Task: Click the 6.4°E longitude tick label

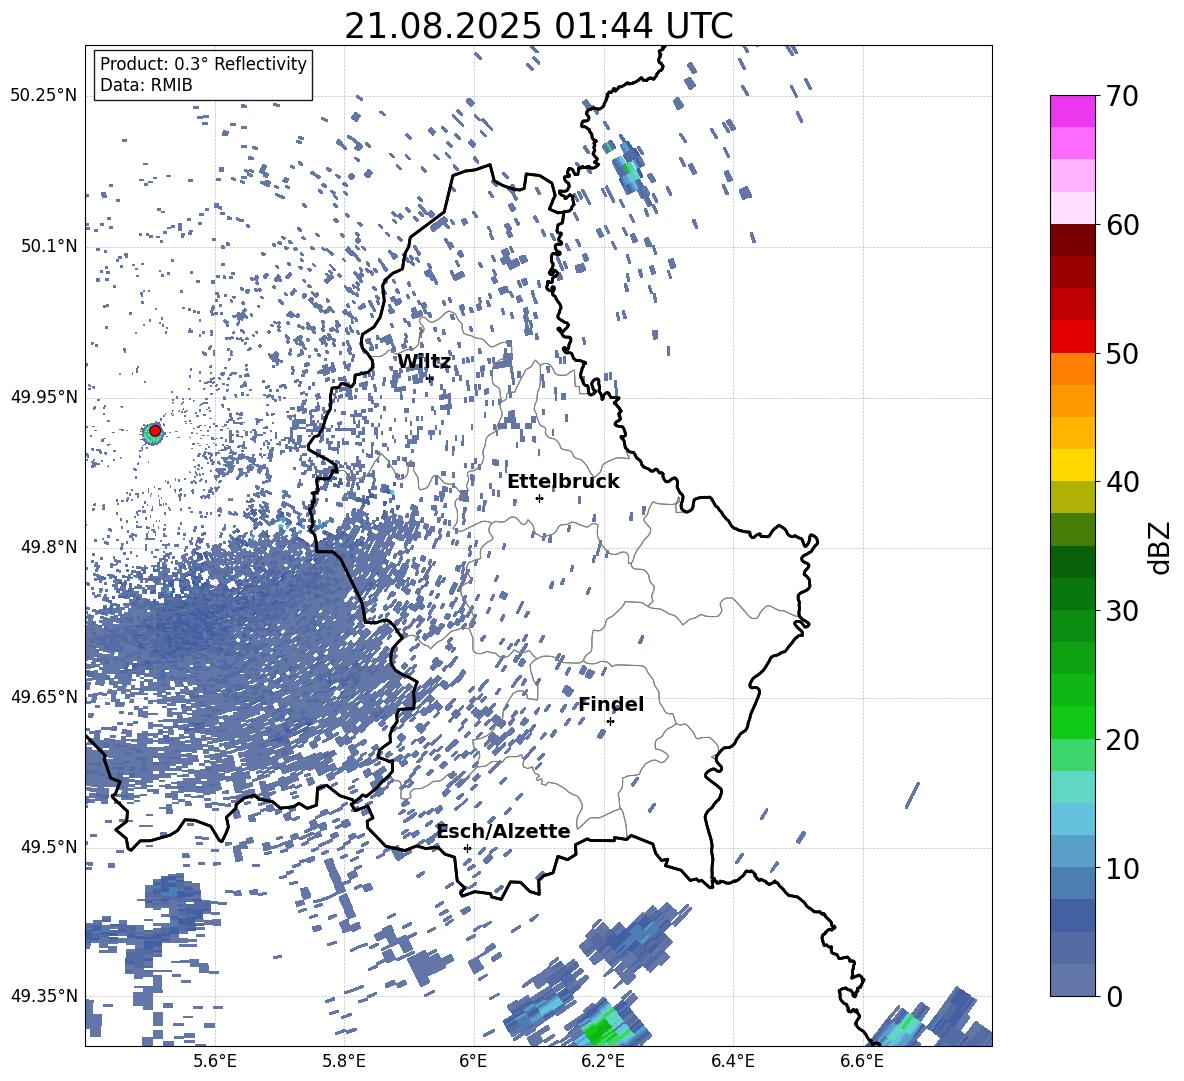Action: coord(732,1061)
